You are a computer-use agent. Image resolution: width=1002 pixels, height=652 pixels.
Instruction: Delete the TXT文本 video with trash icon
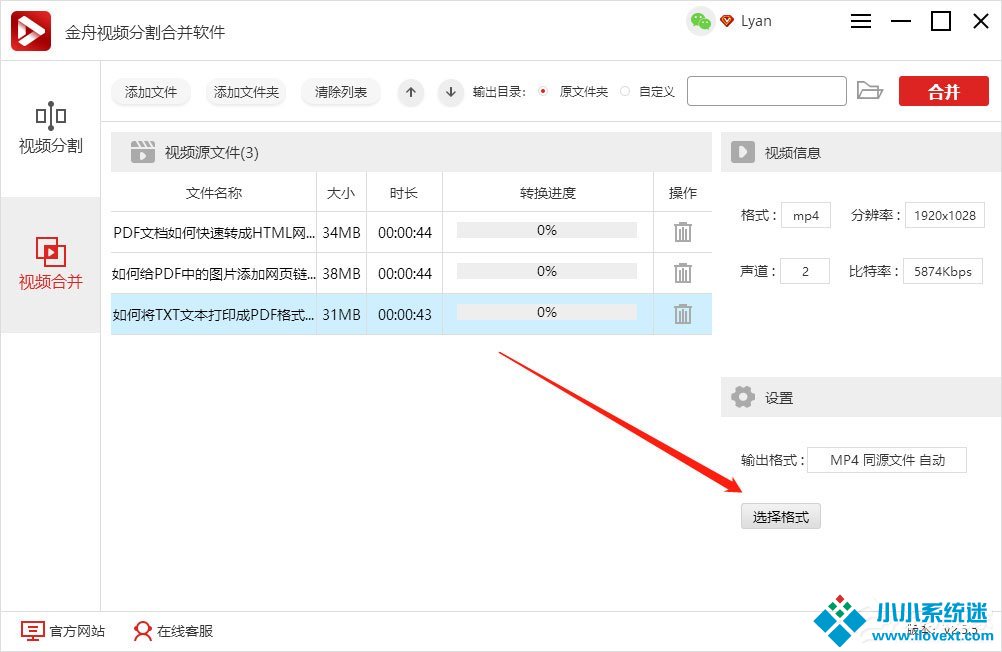[683, 314]
